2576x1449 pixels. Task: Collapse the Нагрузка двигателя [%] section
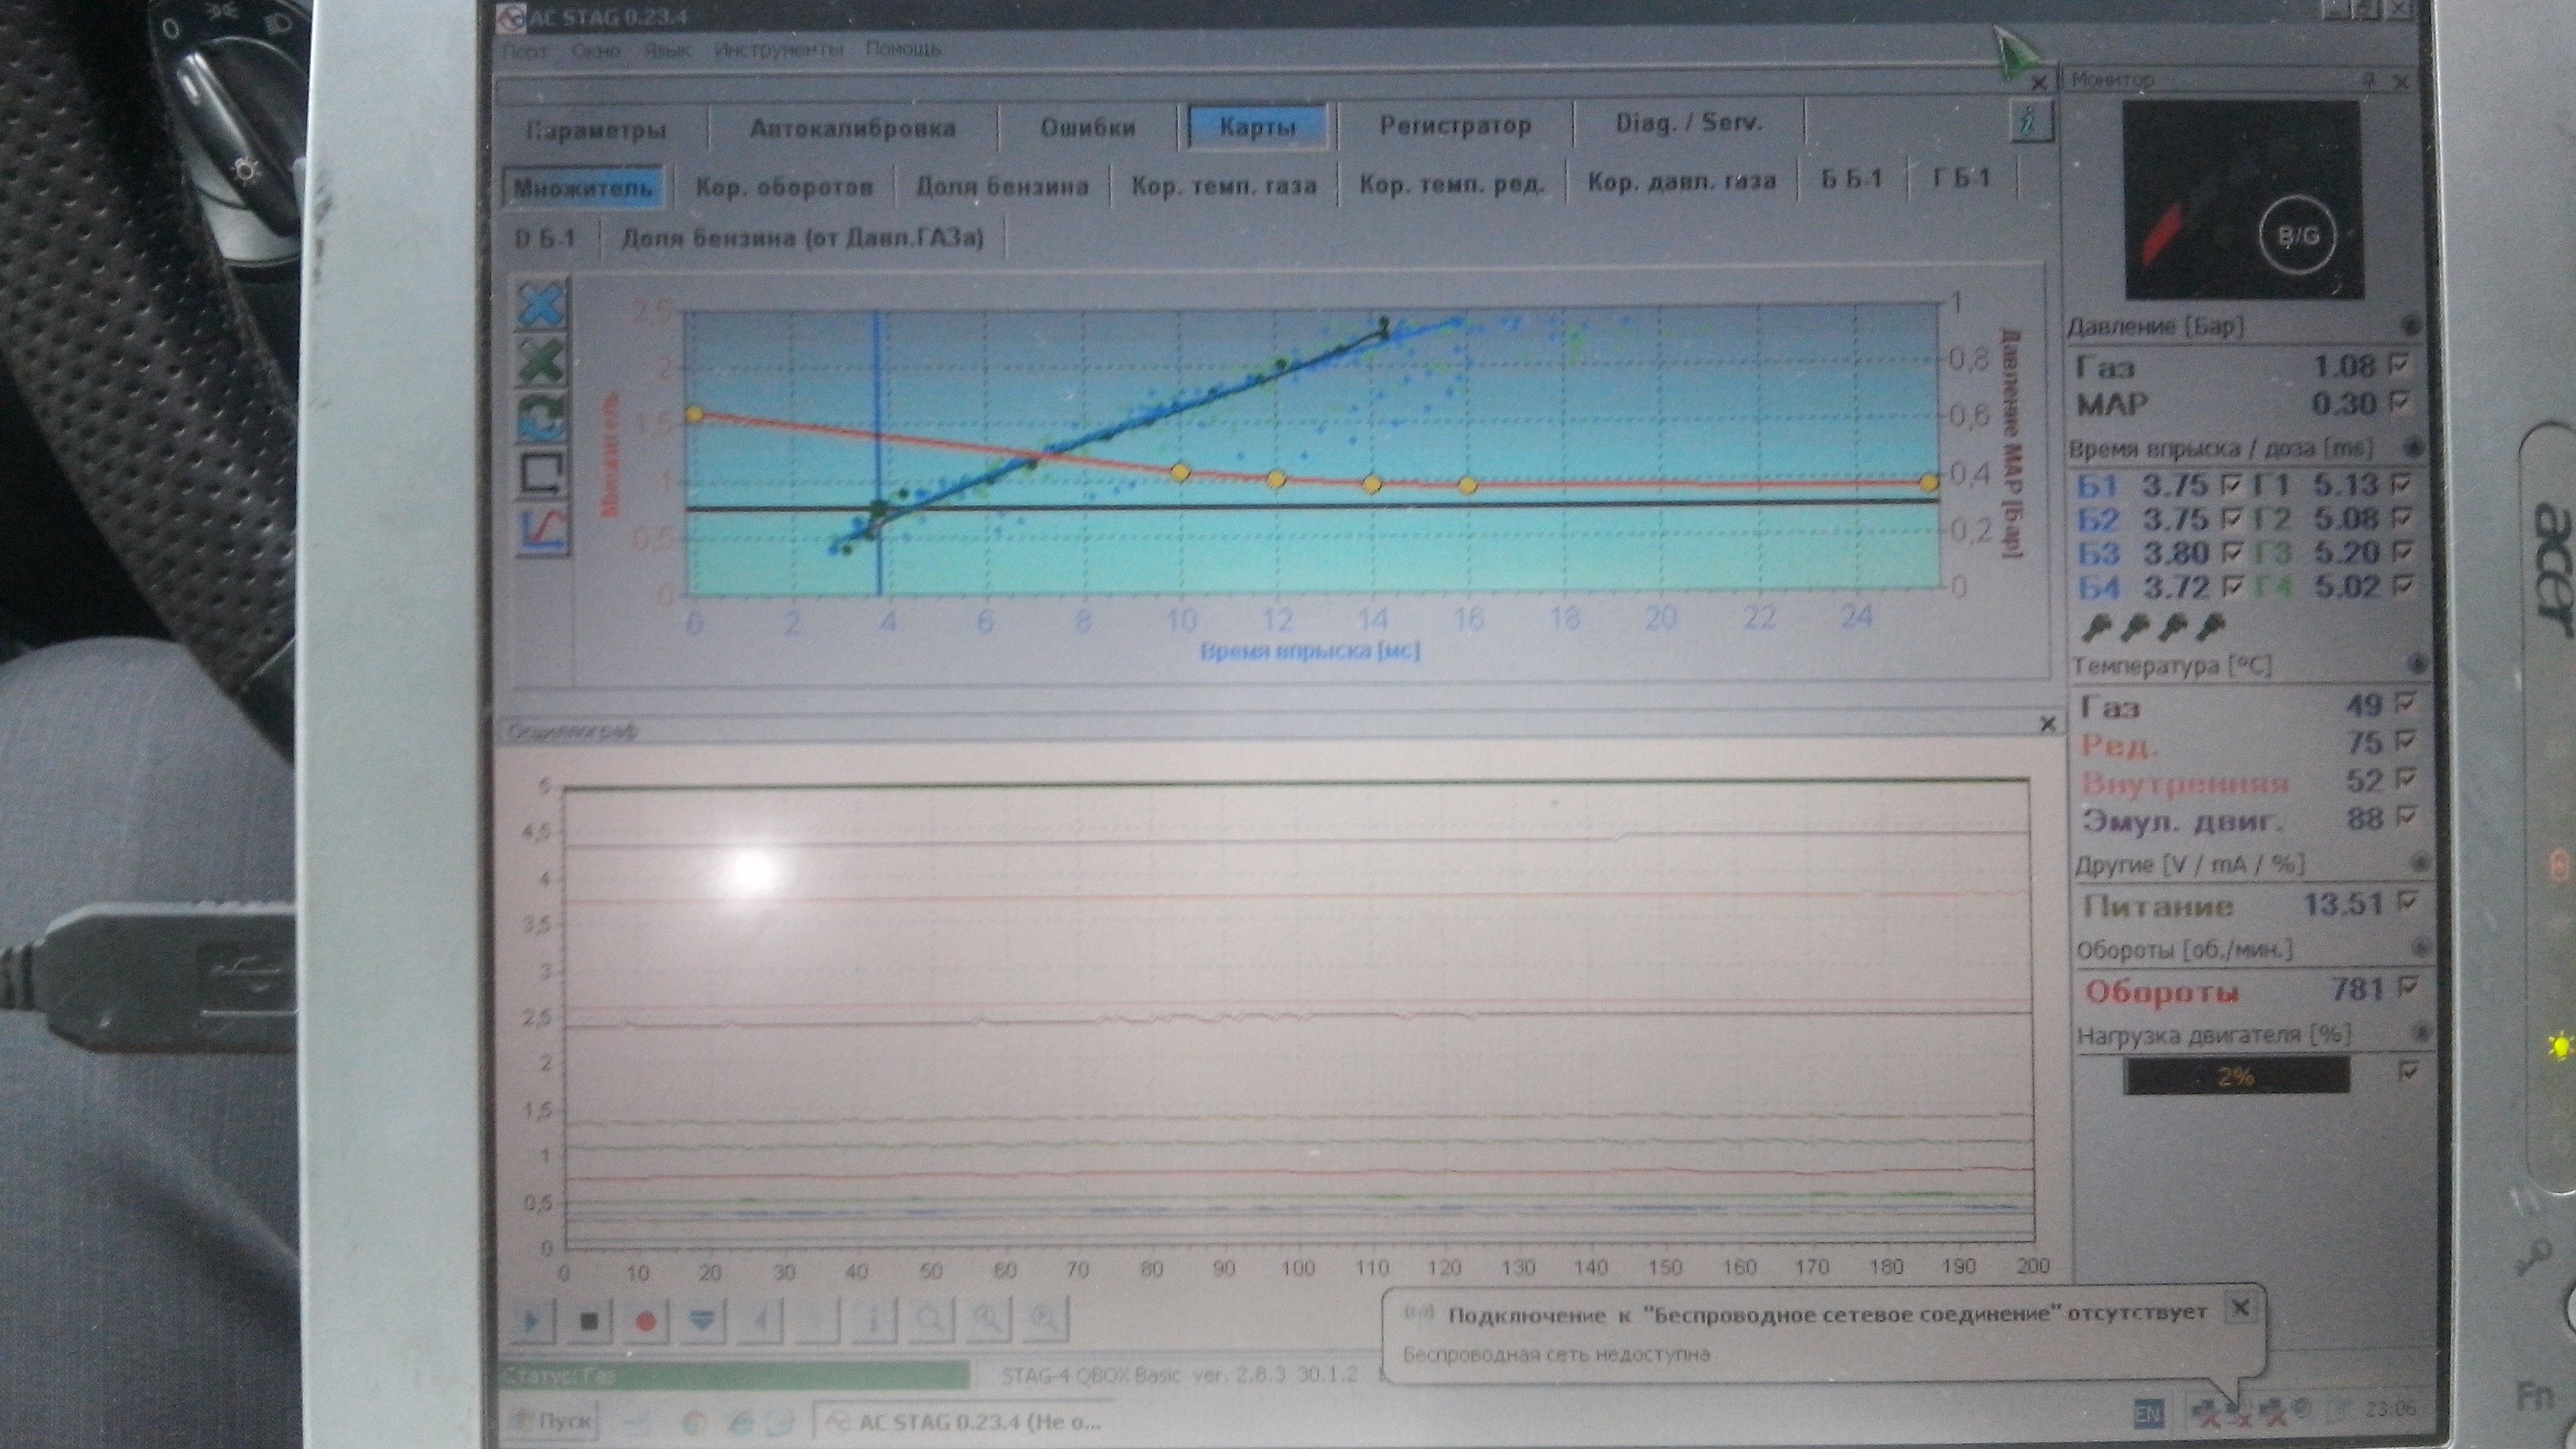point(2421,1032)
